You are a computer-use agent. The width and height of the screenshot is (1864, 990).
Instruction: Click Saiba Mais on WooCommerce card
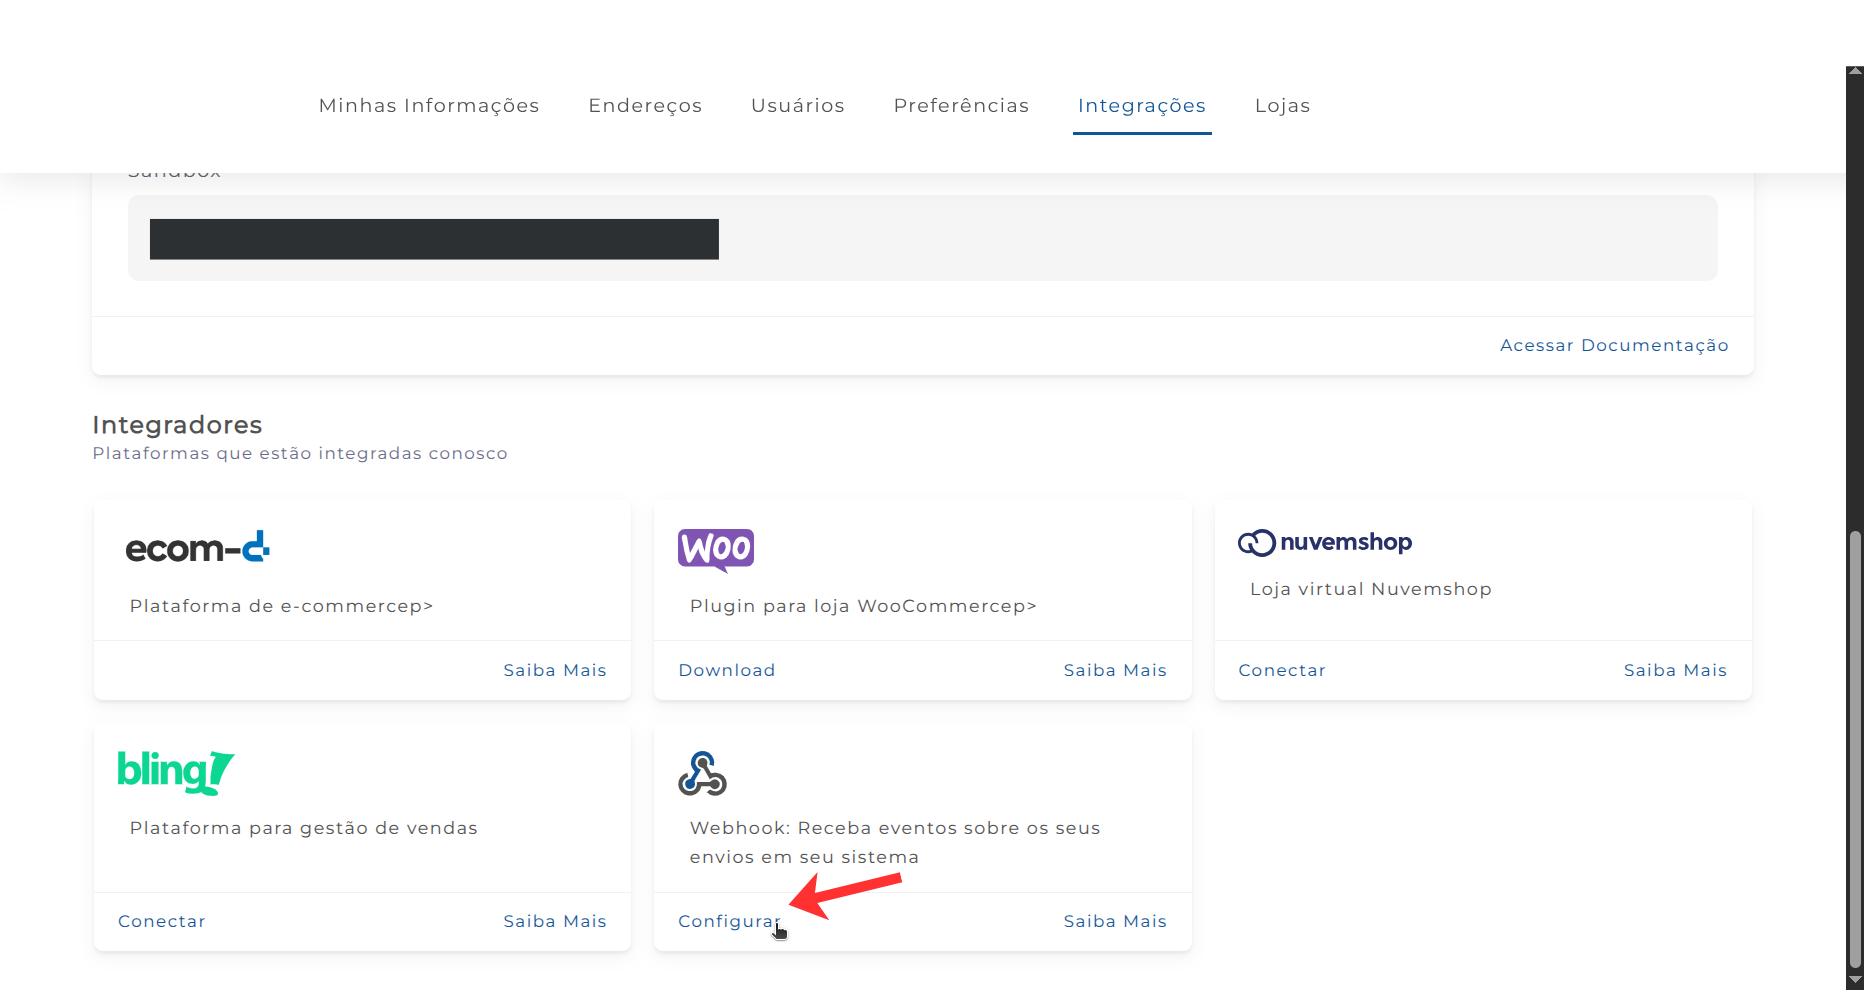(x=1115, y=670)
